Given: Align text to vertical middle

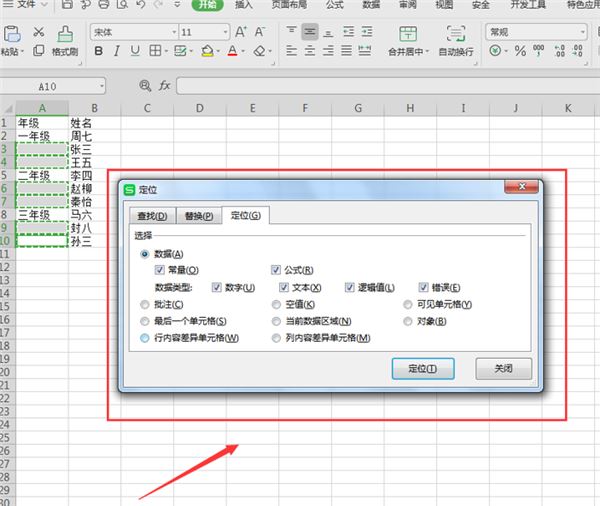Looking at the screenshot, I should [x=310, y=31].
